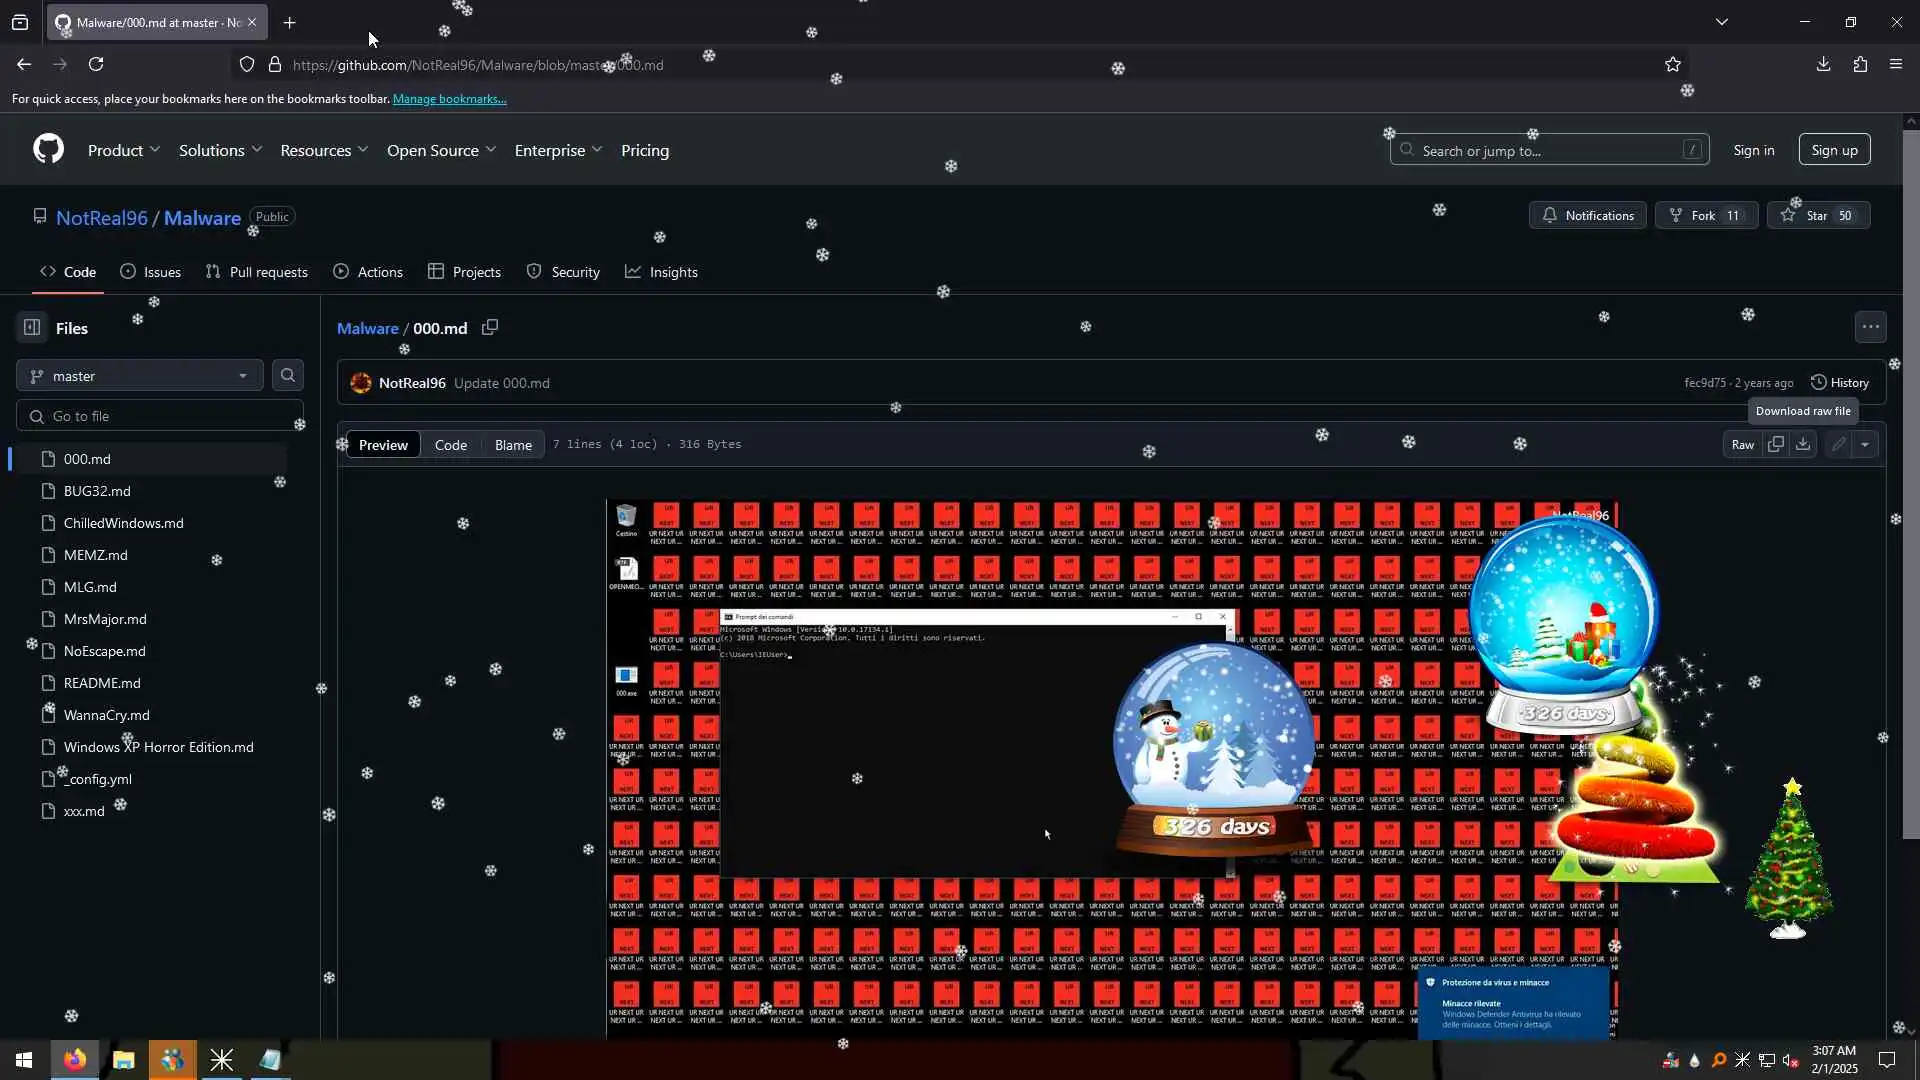The height and width of the screenshot is (1080, 1920).
Task: Click the GitHub logo icon
Action: (x=48, y=150)
